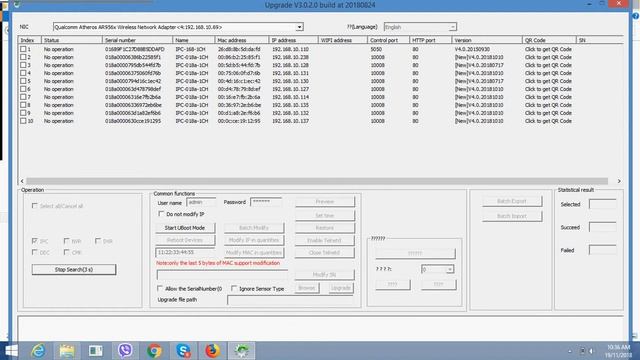Image resolution: width=640 pixels, height=360 pixels.
Task: Enable Do not modify IP option
Action: pyautogui.click(x=161, y=213)
